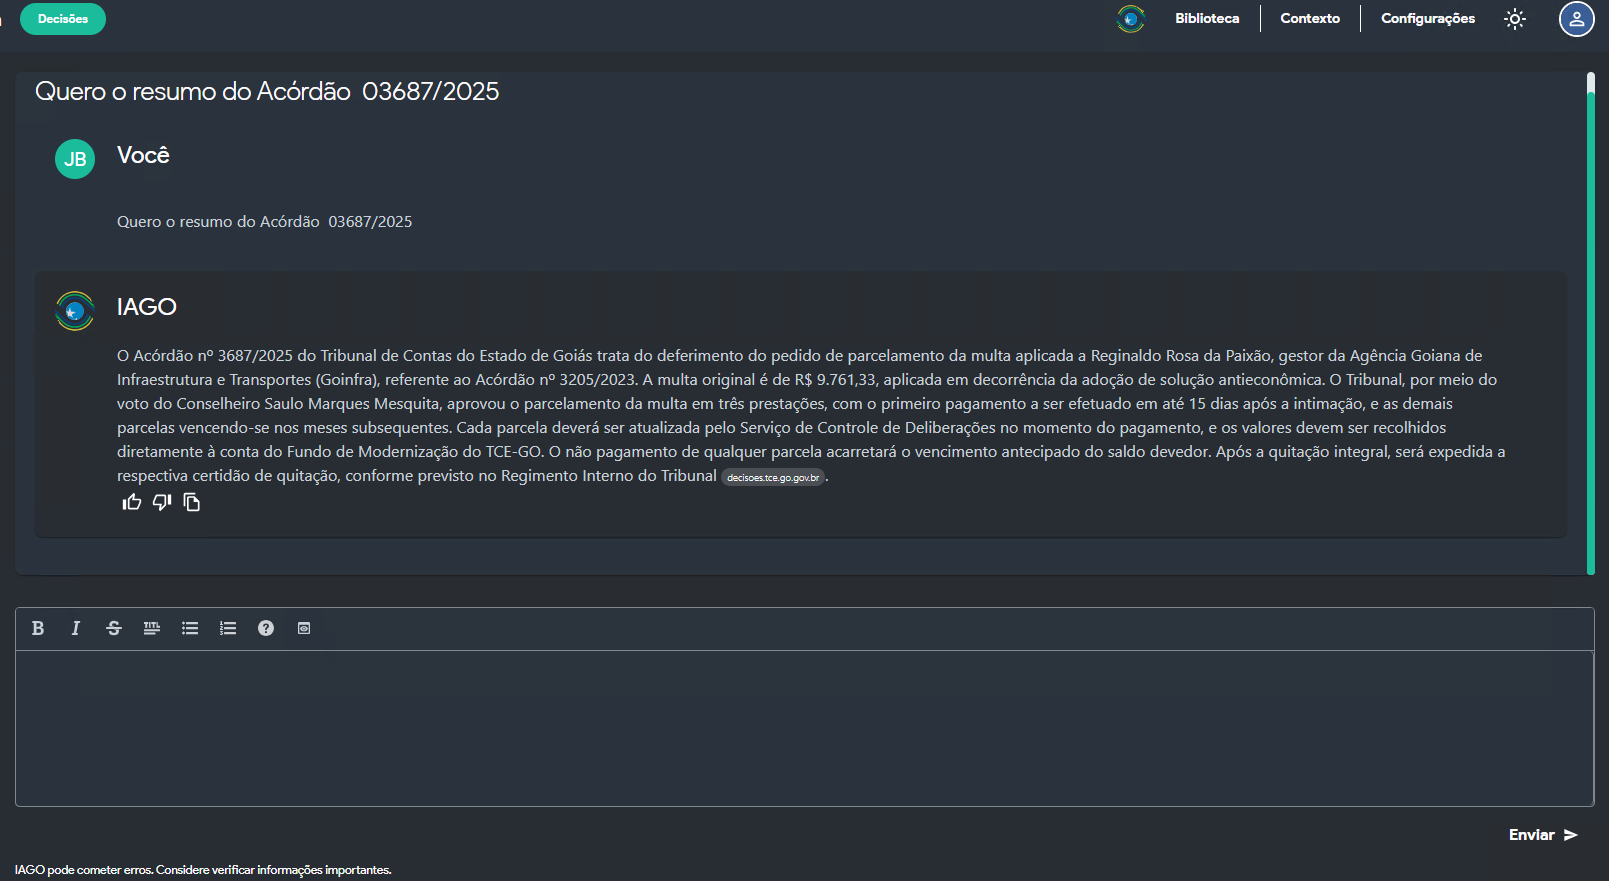Toggle the editor preview eye icon
Viewport: 1609px width, 881px height.
point(304,628)
